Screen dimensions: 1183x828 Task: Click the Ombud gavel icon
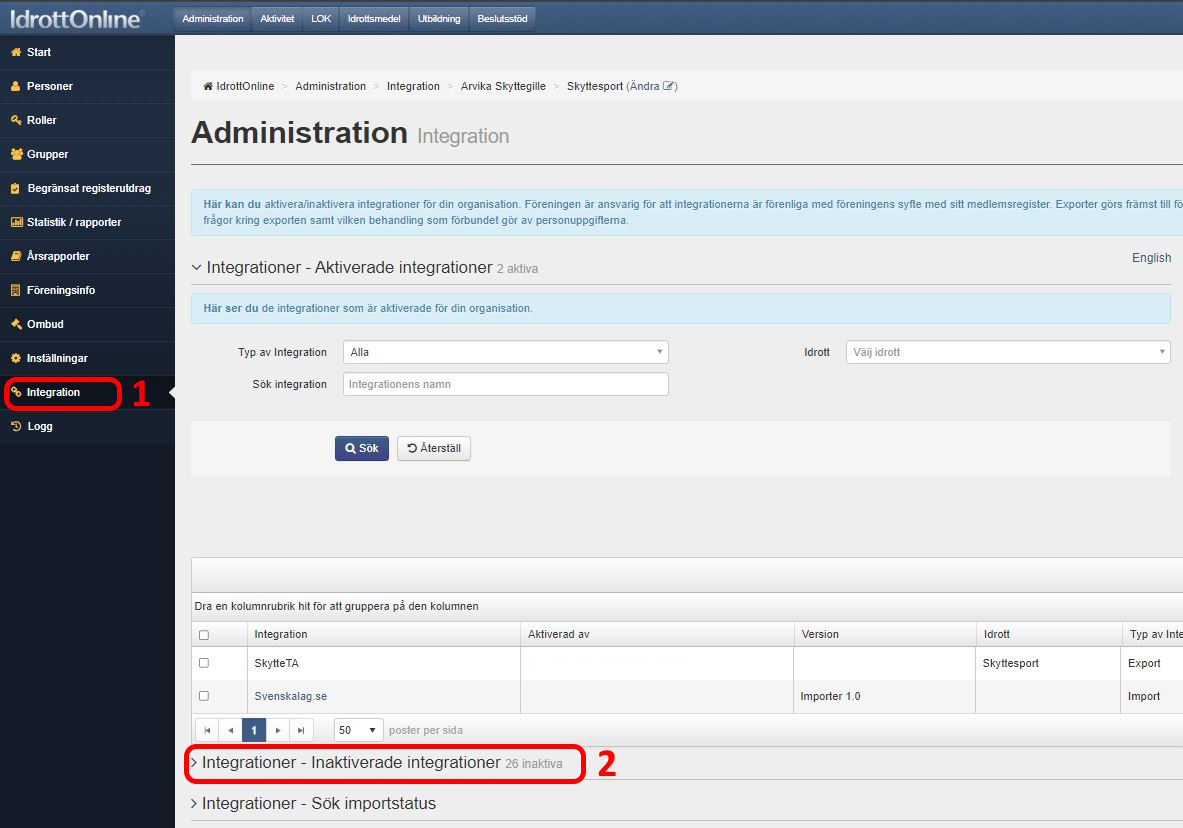(16, 324)
